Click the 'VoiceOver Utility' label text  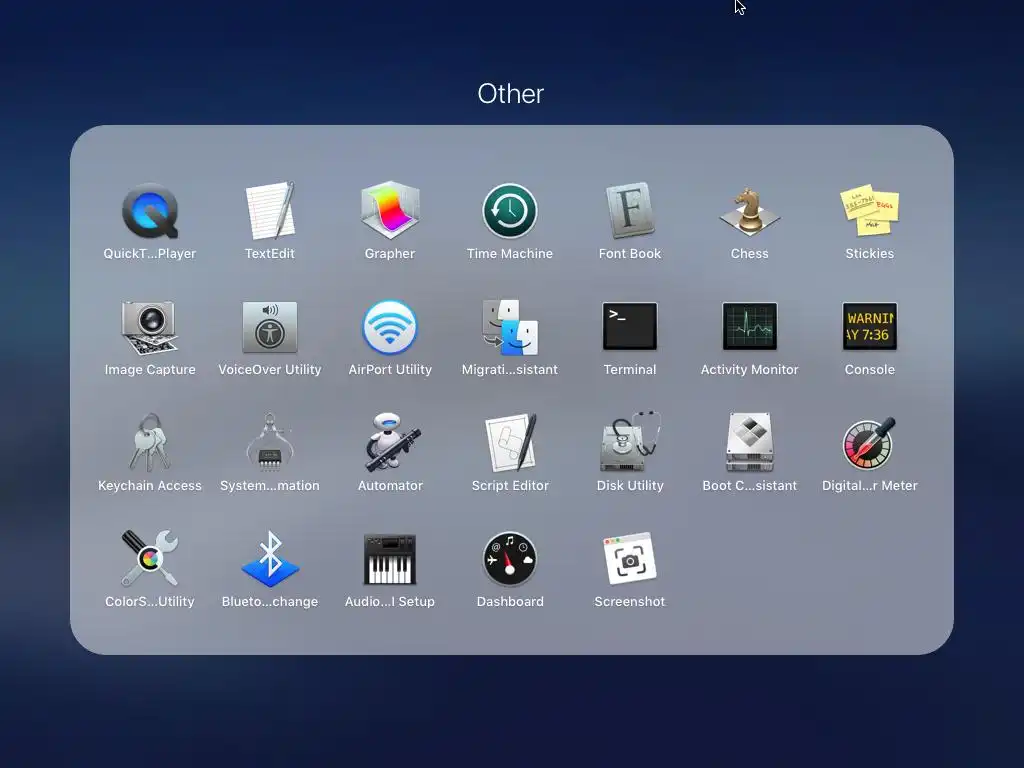[x=270, y=370]
